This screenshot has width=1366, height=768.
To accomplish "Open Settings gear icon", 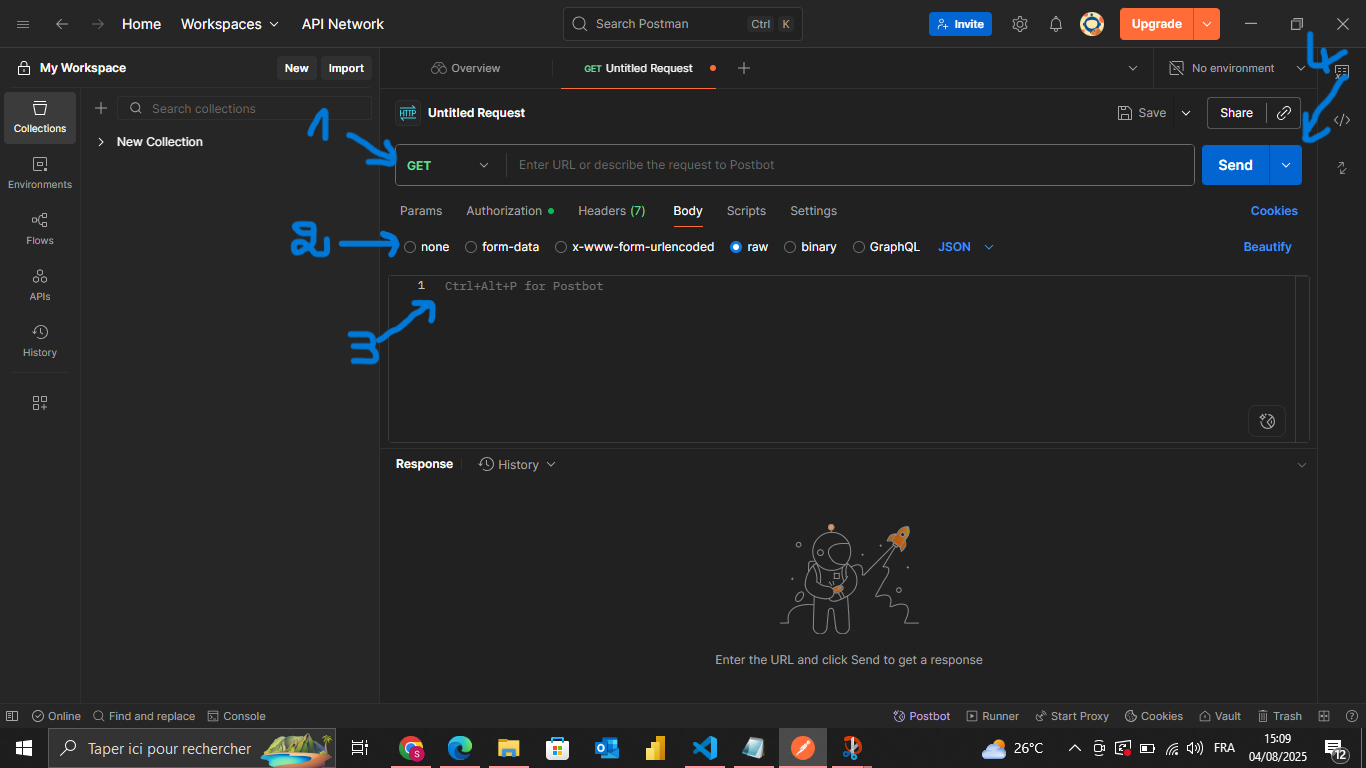I will [1020, 24].
